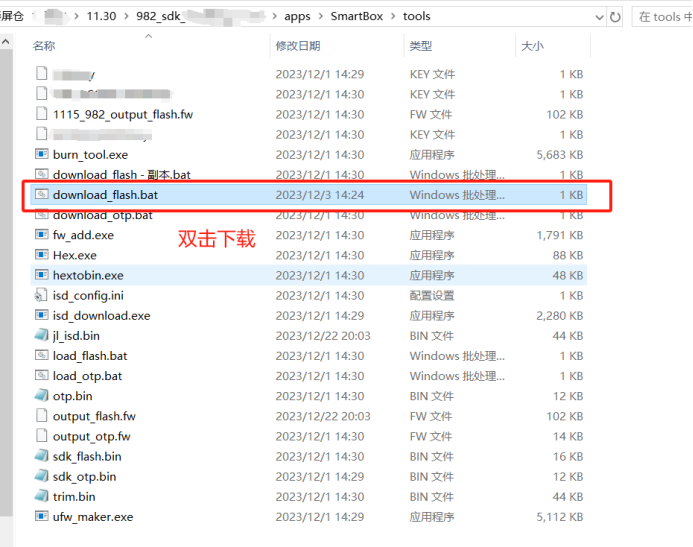Click the navigation pane vertical scrollbar
Image resolution: width=693 pixels, height=547 pixels.
[x=6, y=283]
